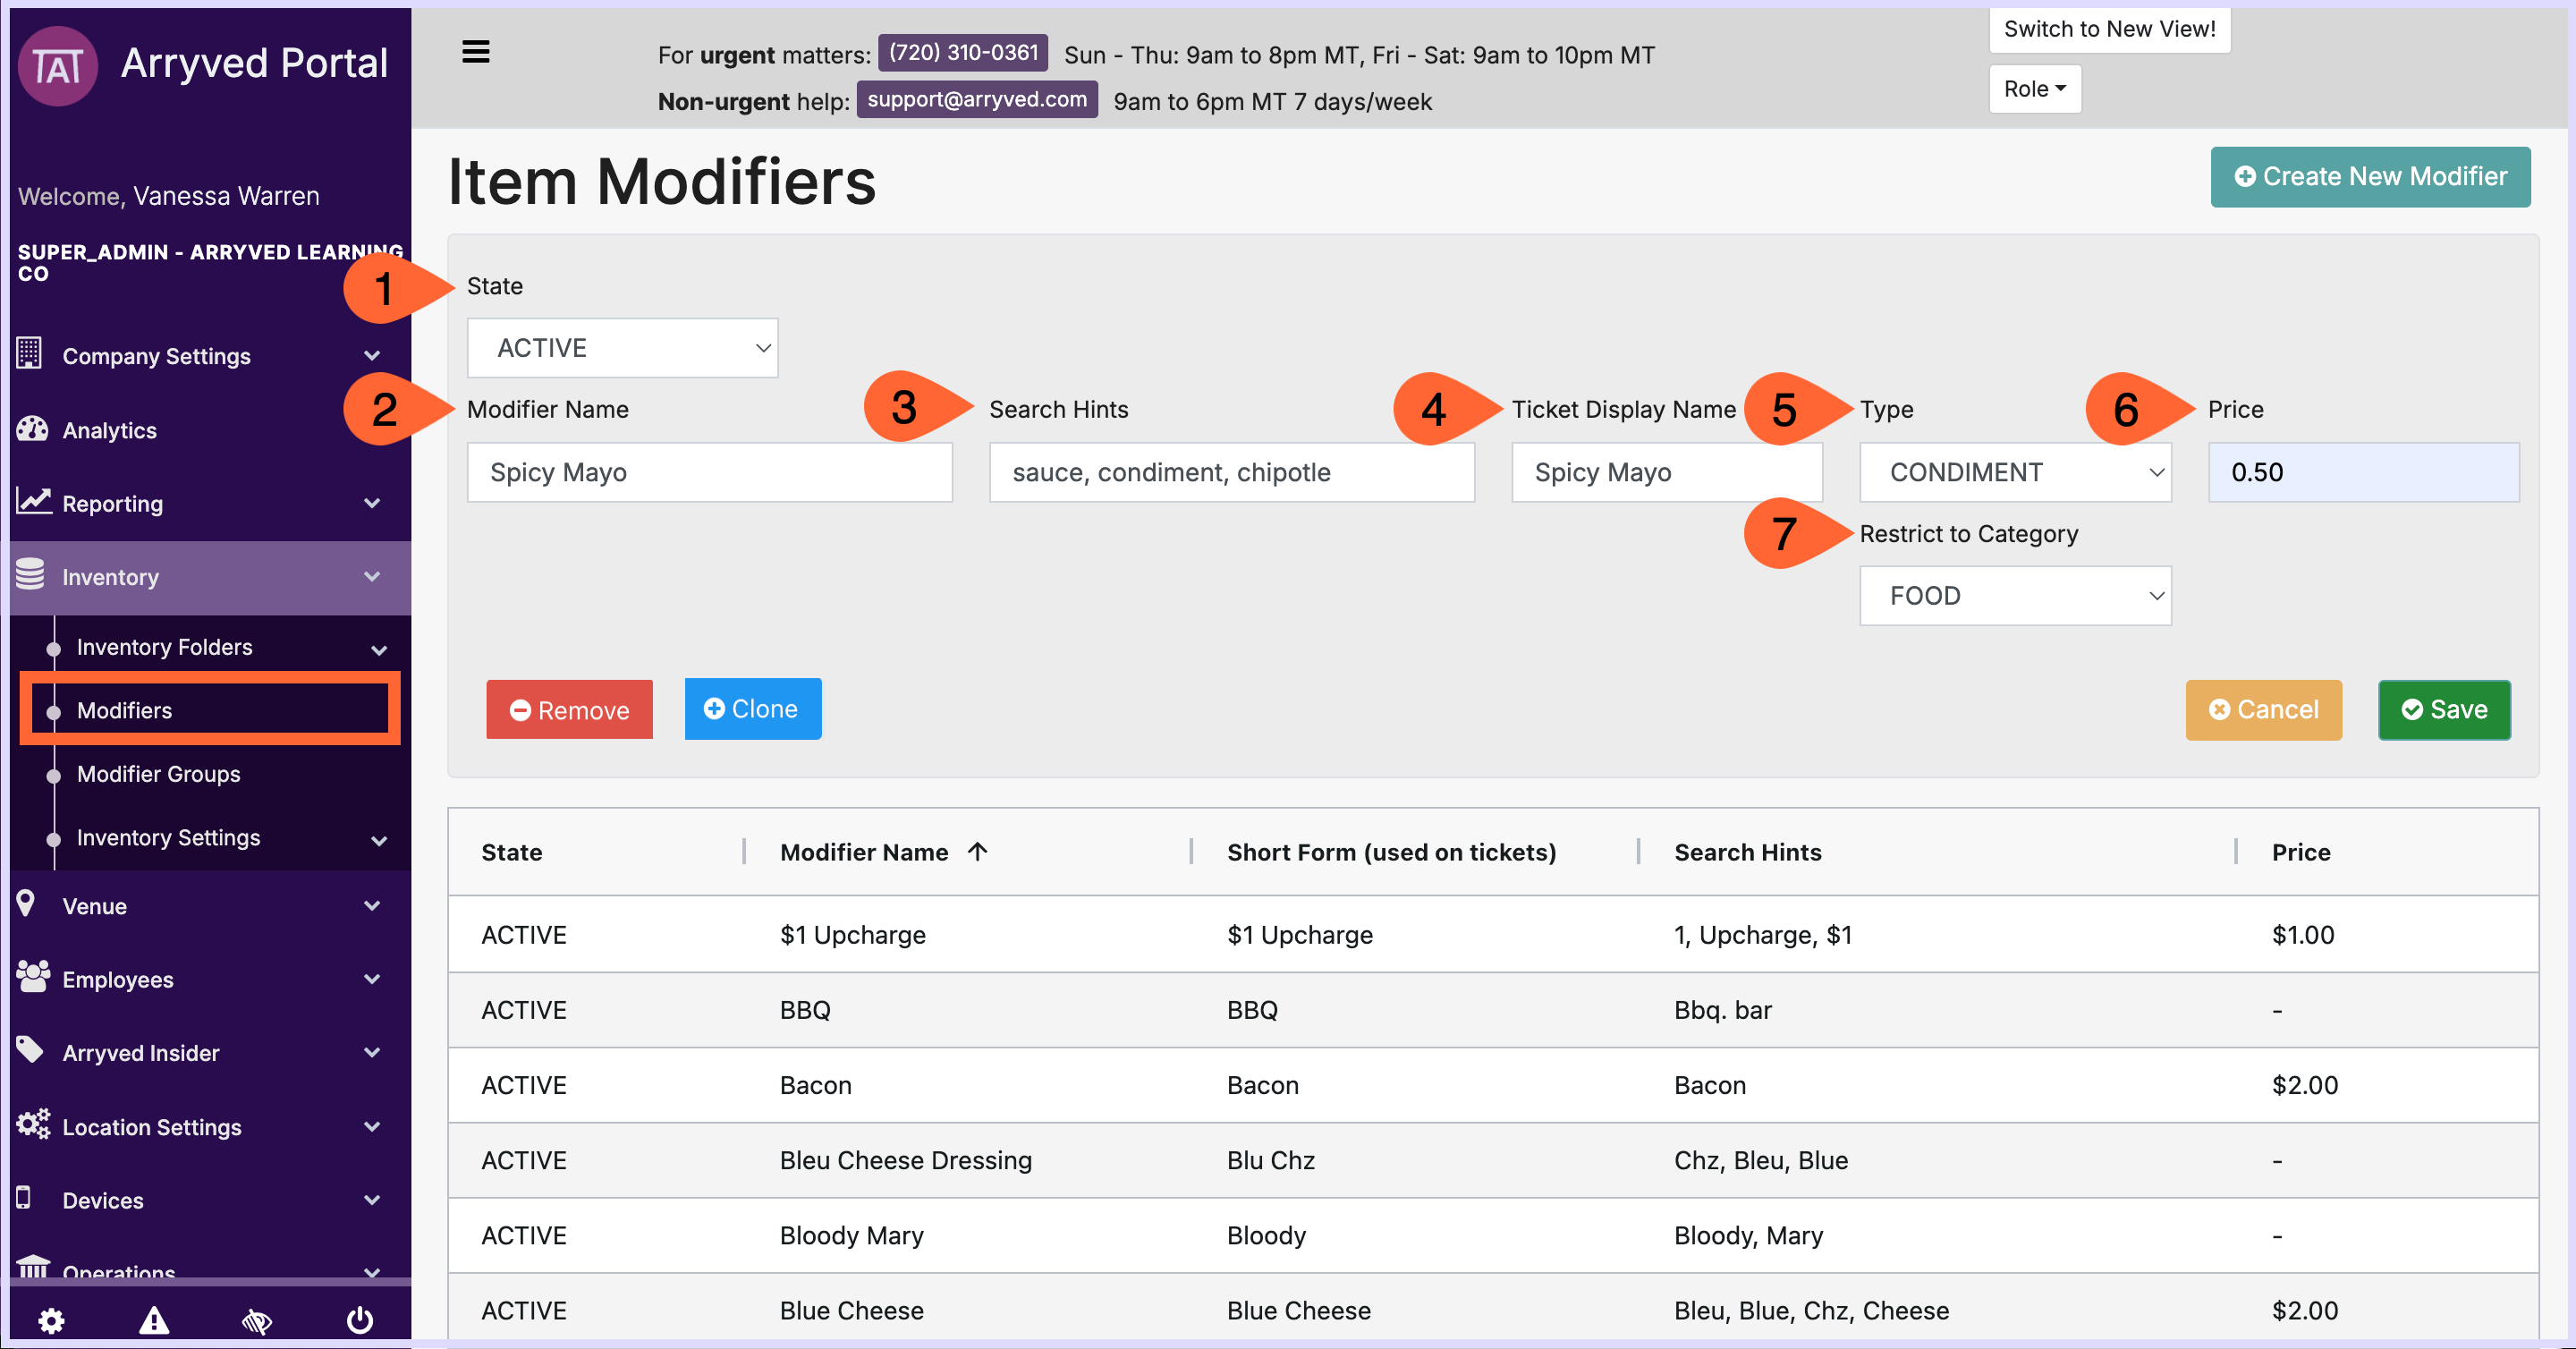Click the urgent phone number link

pyautogui.click(x=963, y=53)
